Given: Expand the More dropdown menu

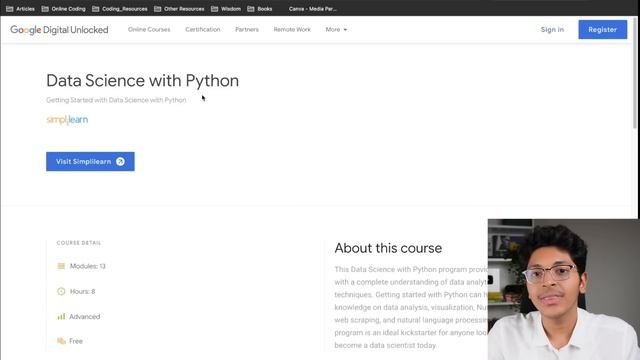Looking at the screenshot, I should point(336,29).
